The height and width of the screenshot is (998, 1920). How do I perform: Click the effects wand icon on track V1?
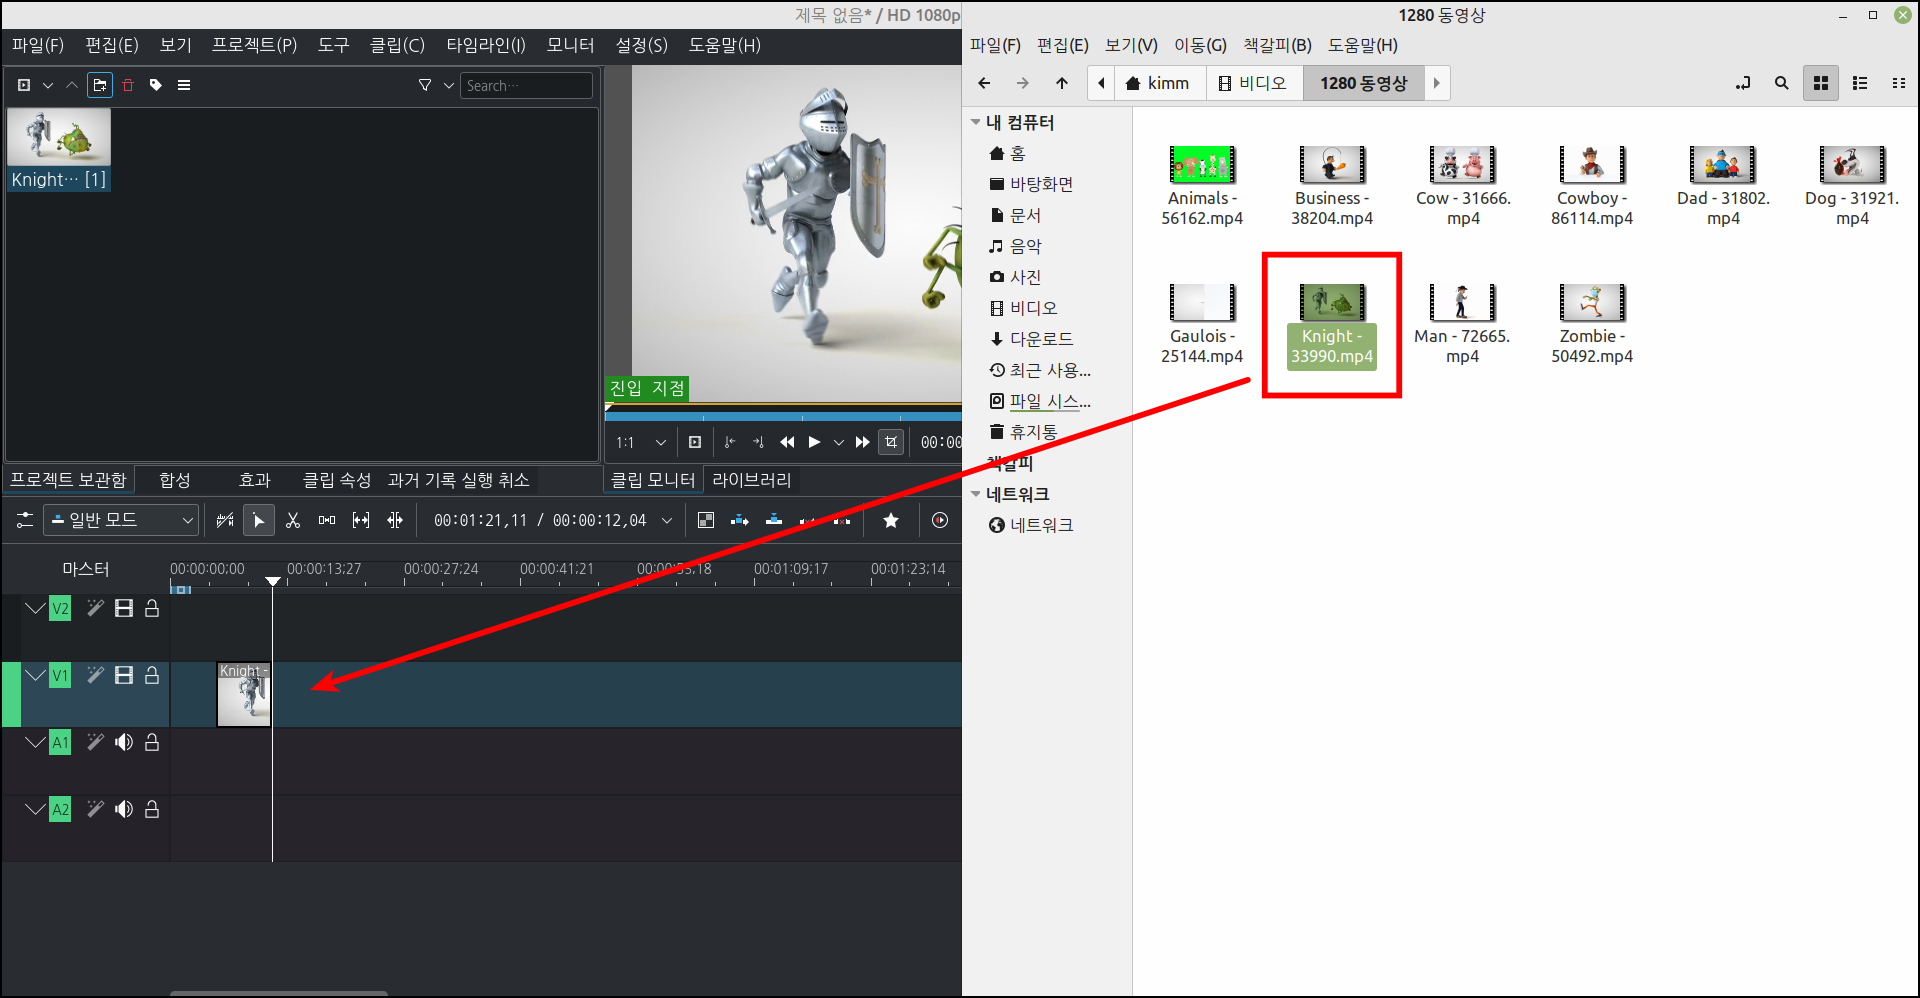pos(95,675)
